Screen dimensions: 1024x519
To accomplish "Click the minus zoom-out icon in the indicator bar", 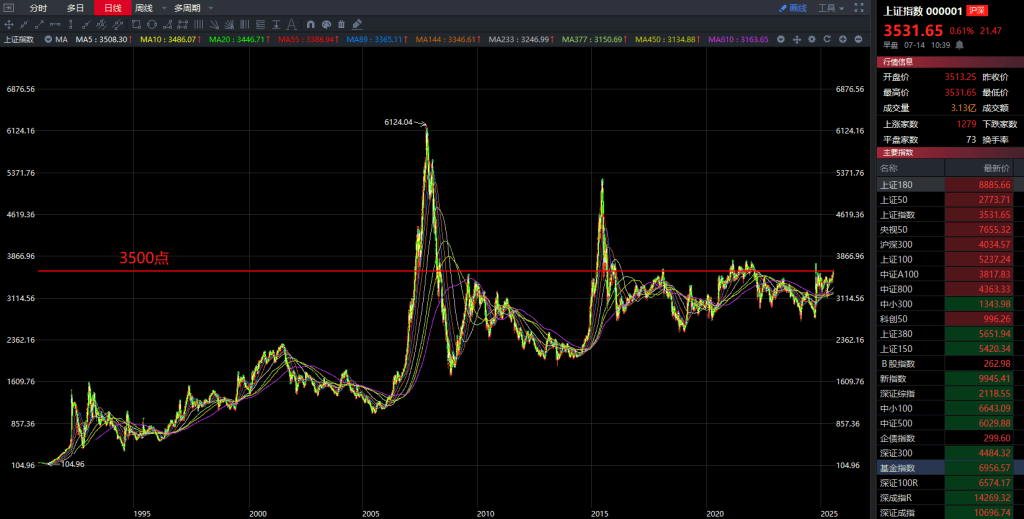I will pyautogui.click(x=858, y=39).
